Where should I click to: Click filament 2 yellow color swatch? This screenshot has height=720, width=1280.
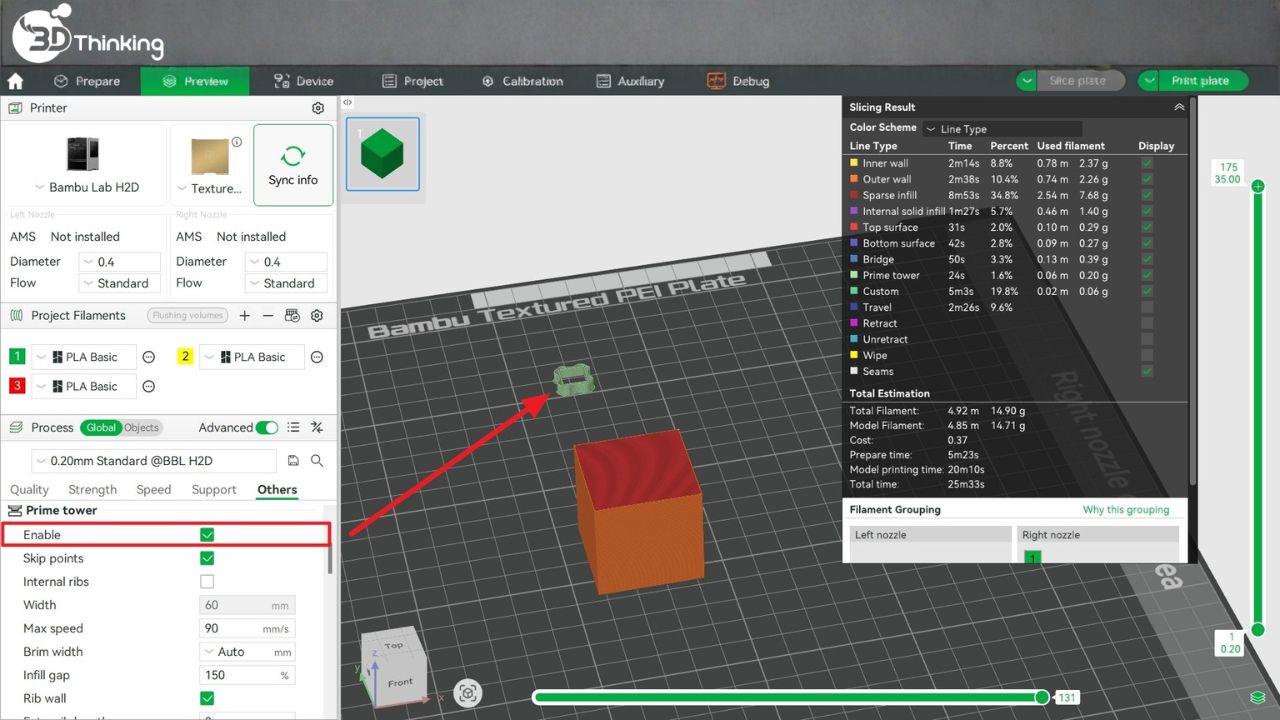[185, 357]
